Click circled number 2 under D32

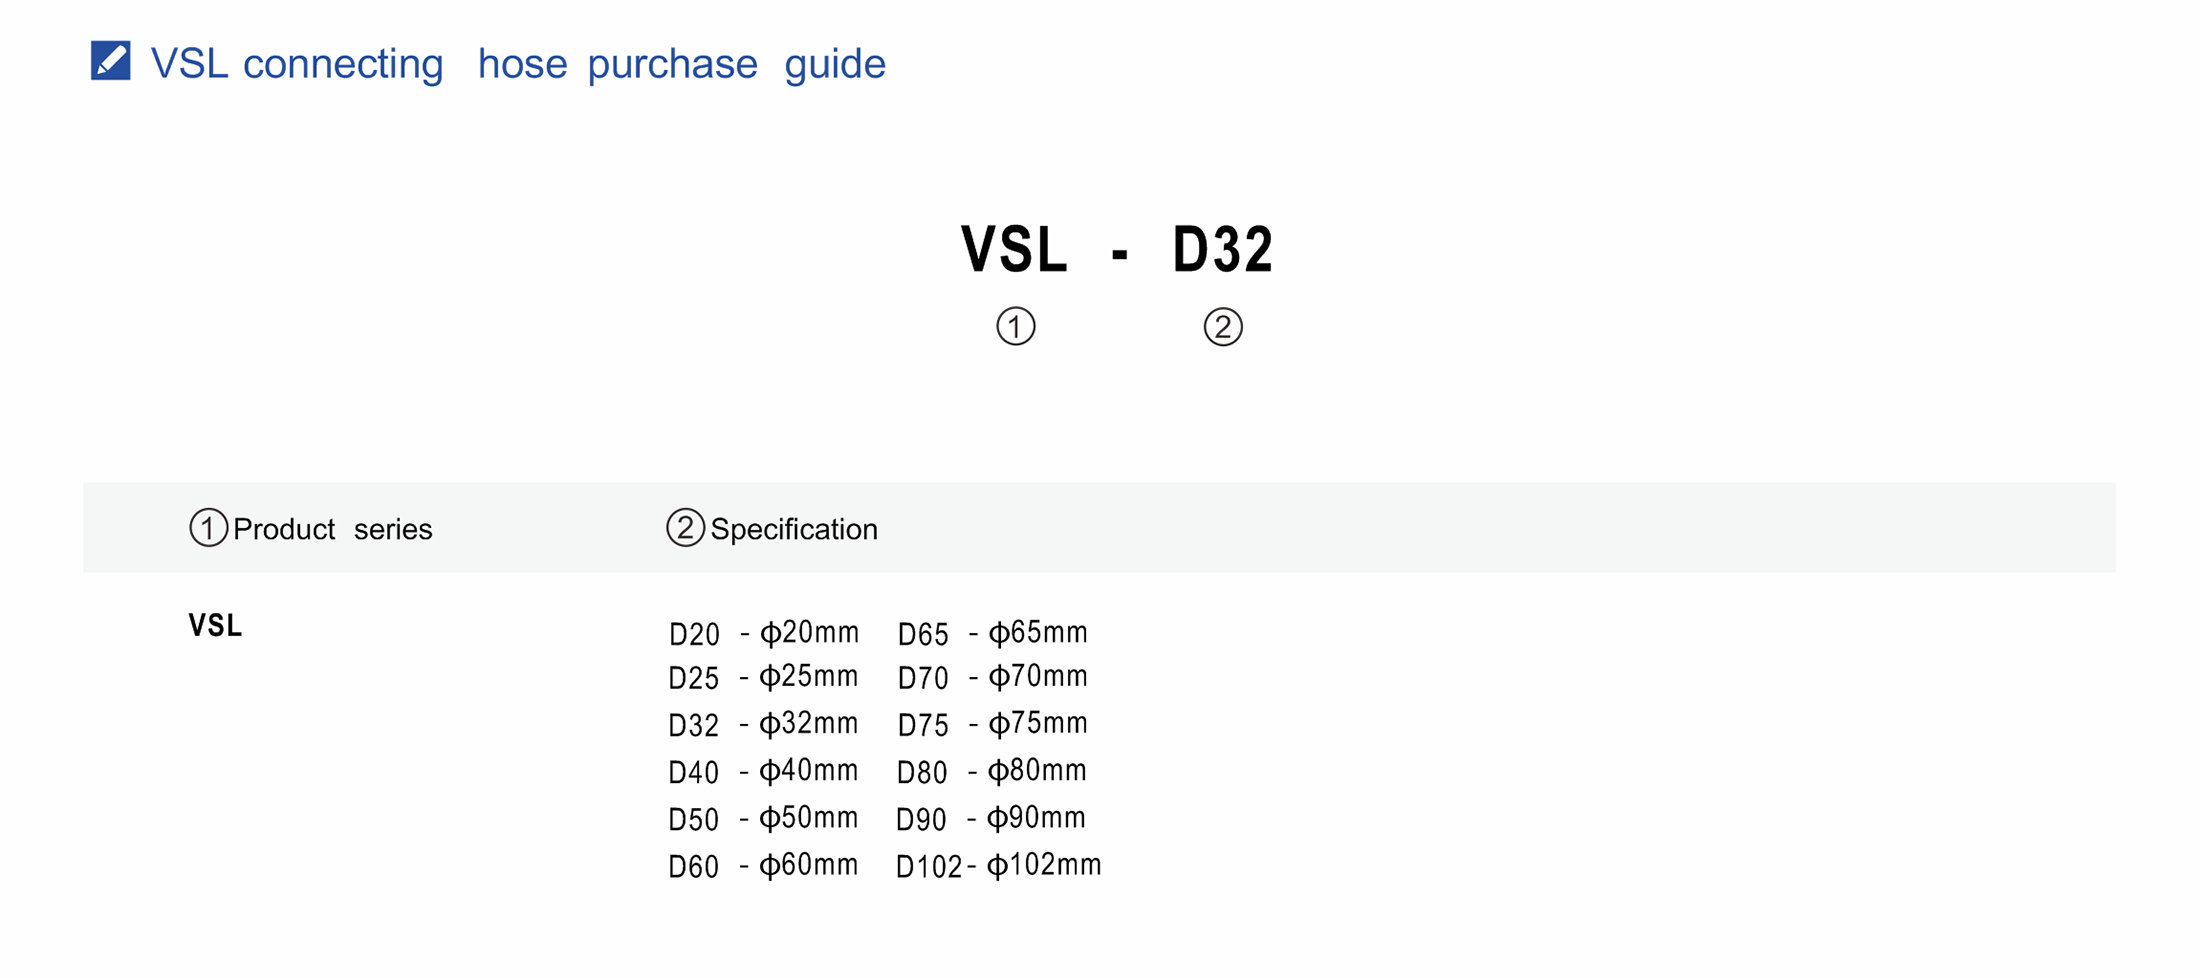pos(1222,327)
